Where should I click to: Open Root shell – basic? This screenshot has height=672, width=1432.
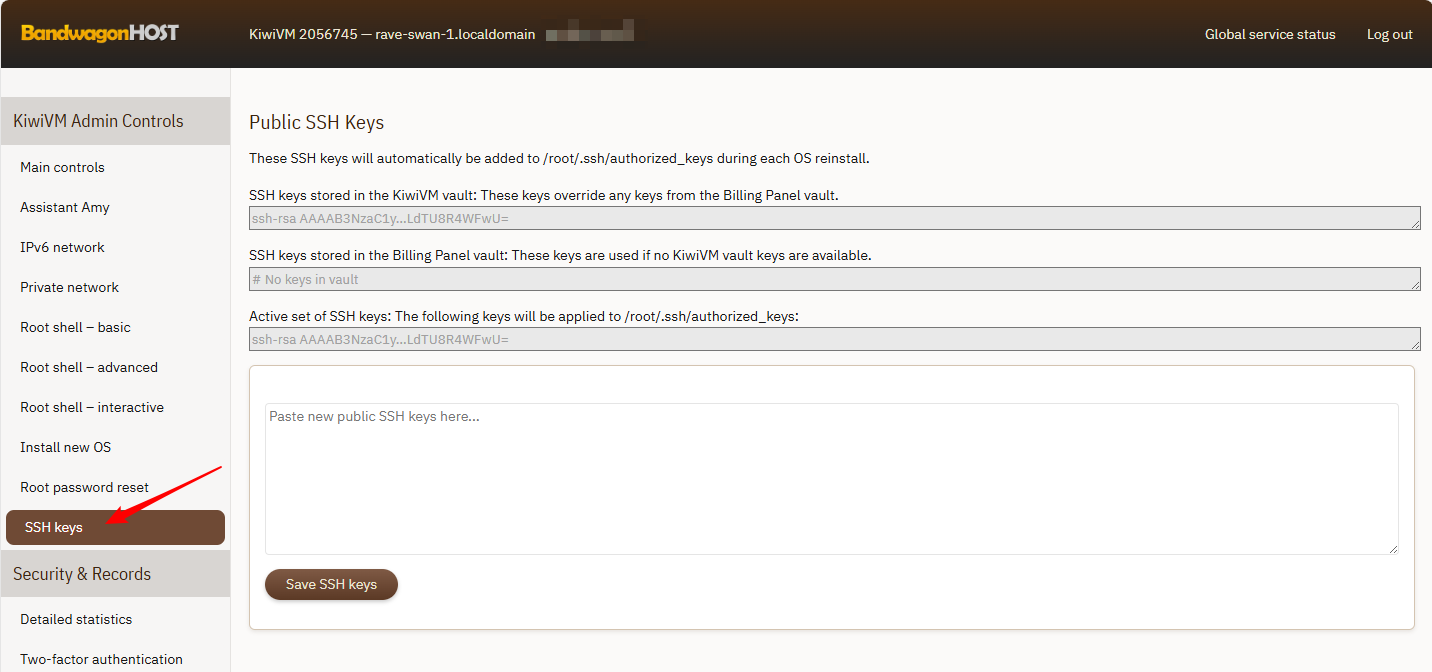tap(75, 327)
